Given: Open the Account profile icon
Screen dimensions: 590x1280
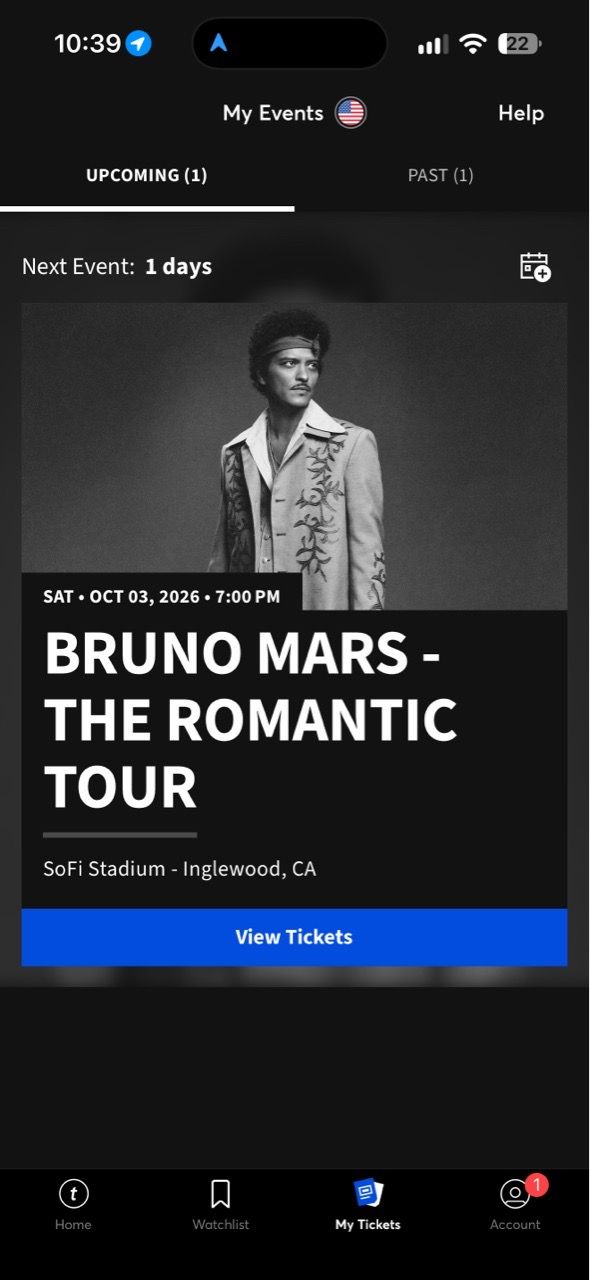Looking at the screenshot, I should click(515, 1194).
